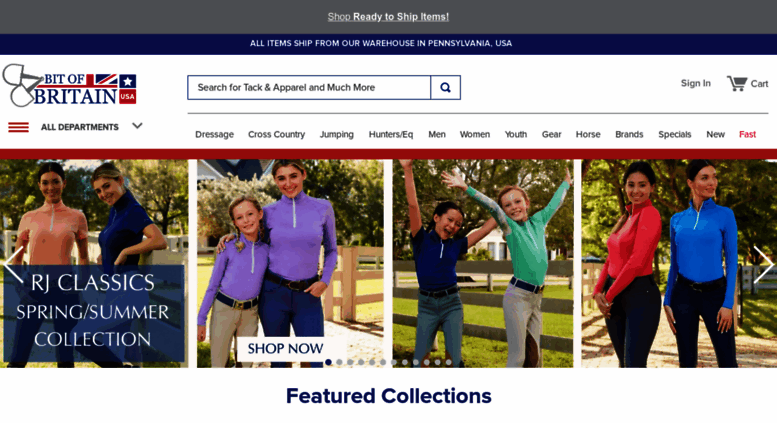Viewport: 777px width, 423px height.
Task: Open the Brands menu
Action: 629,134
